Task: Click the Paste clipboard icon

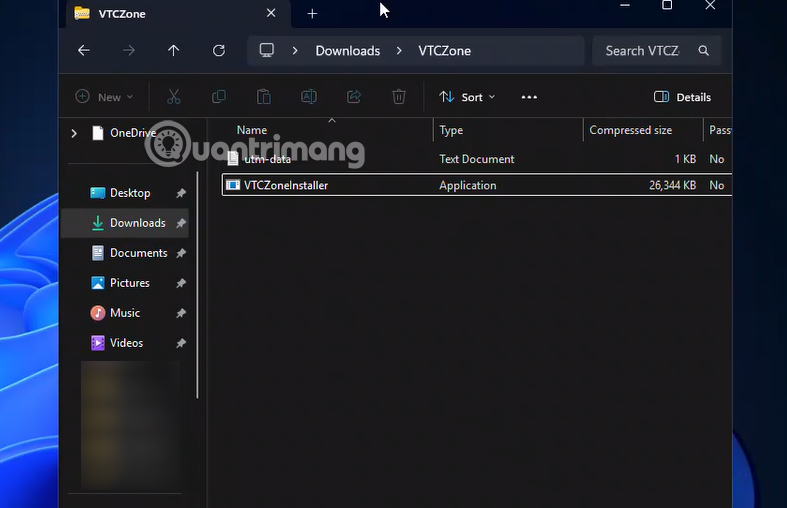Action: (264, 97)
